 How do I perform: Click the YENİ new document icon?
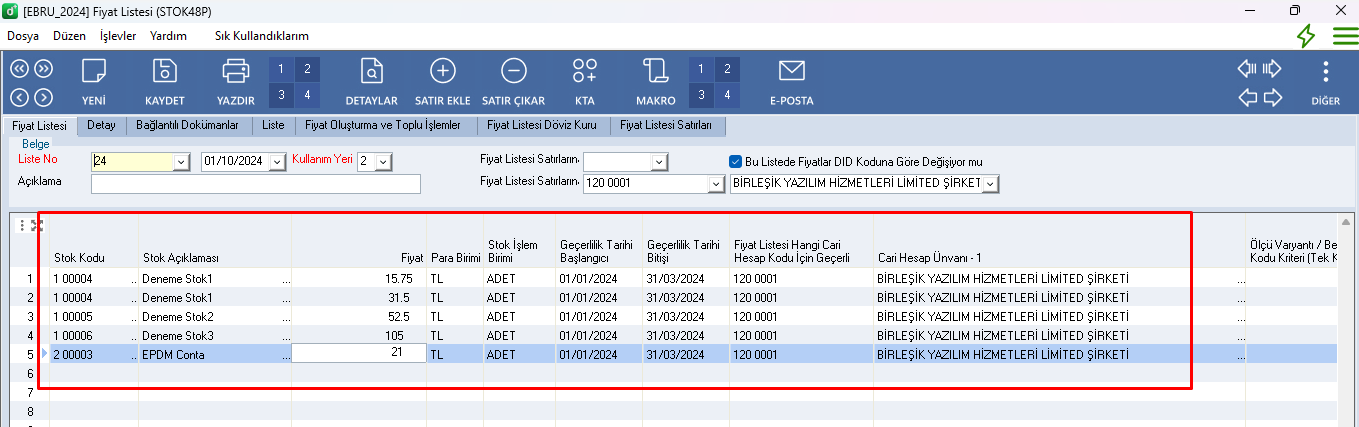point(94,72)
